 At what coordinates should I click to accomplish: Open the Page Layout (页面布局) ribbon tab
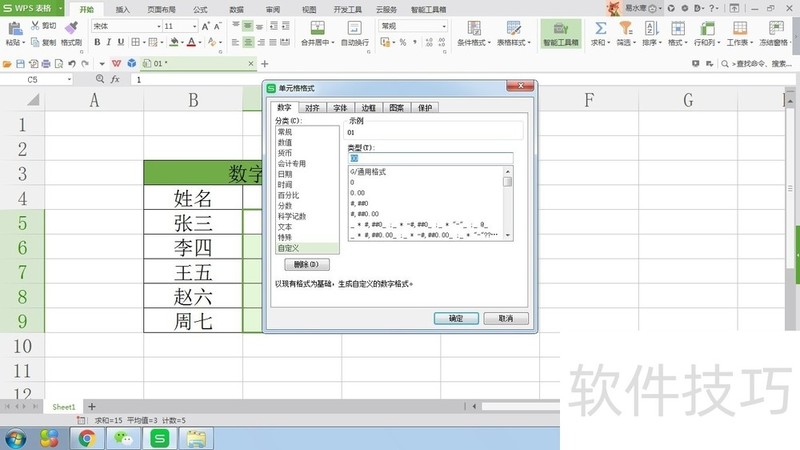tap(161, 10)
